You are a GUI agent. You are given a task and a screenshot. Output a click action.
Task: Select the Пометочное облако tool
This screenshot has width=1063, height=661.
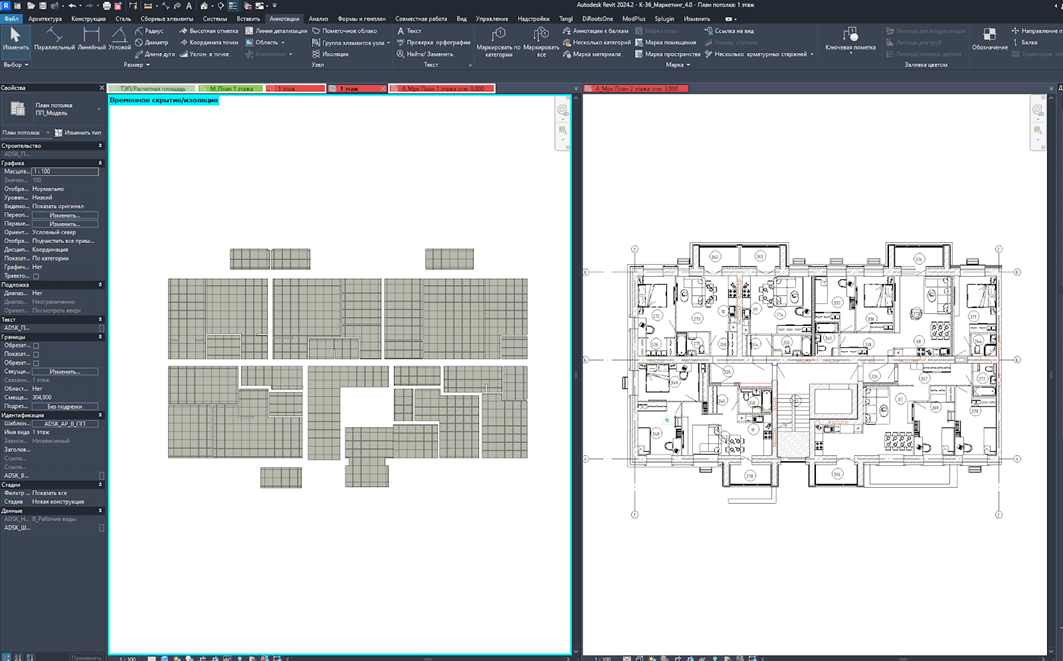click(344, 31)
